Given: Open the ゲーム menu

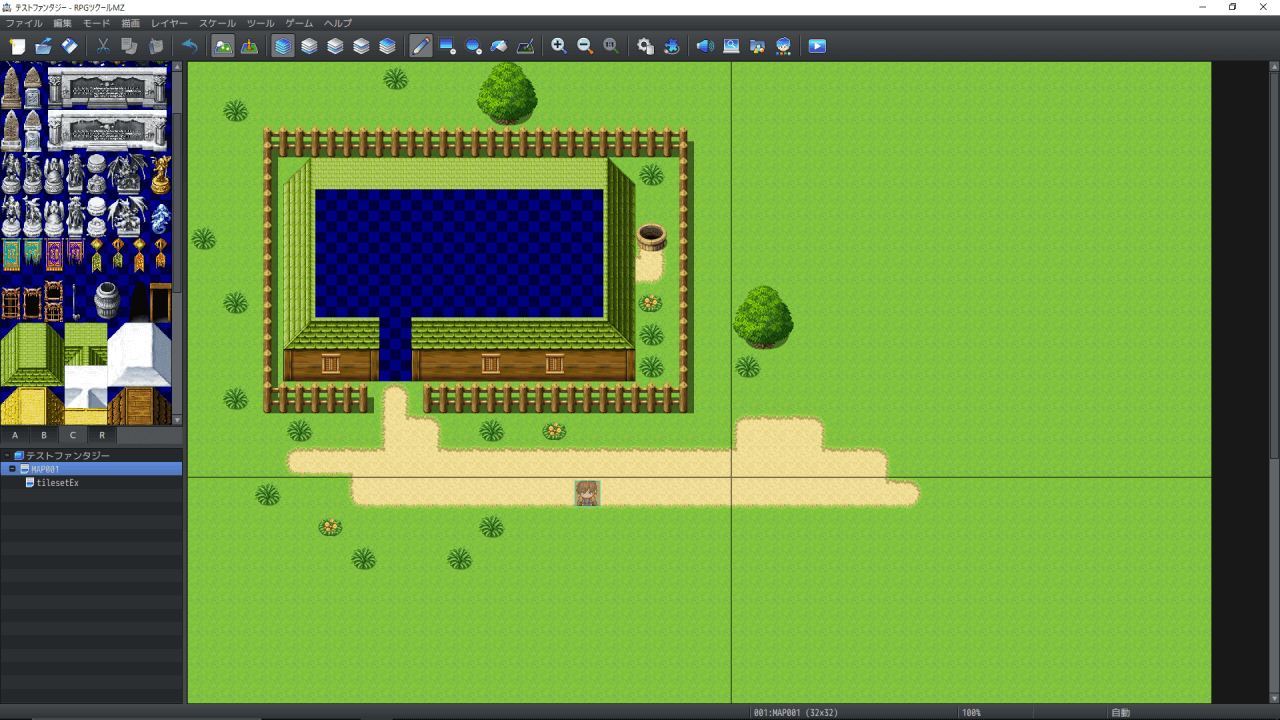Looking at the screenshot, I should pyautogui.click(x=299, y=23).
